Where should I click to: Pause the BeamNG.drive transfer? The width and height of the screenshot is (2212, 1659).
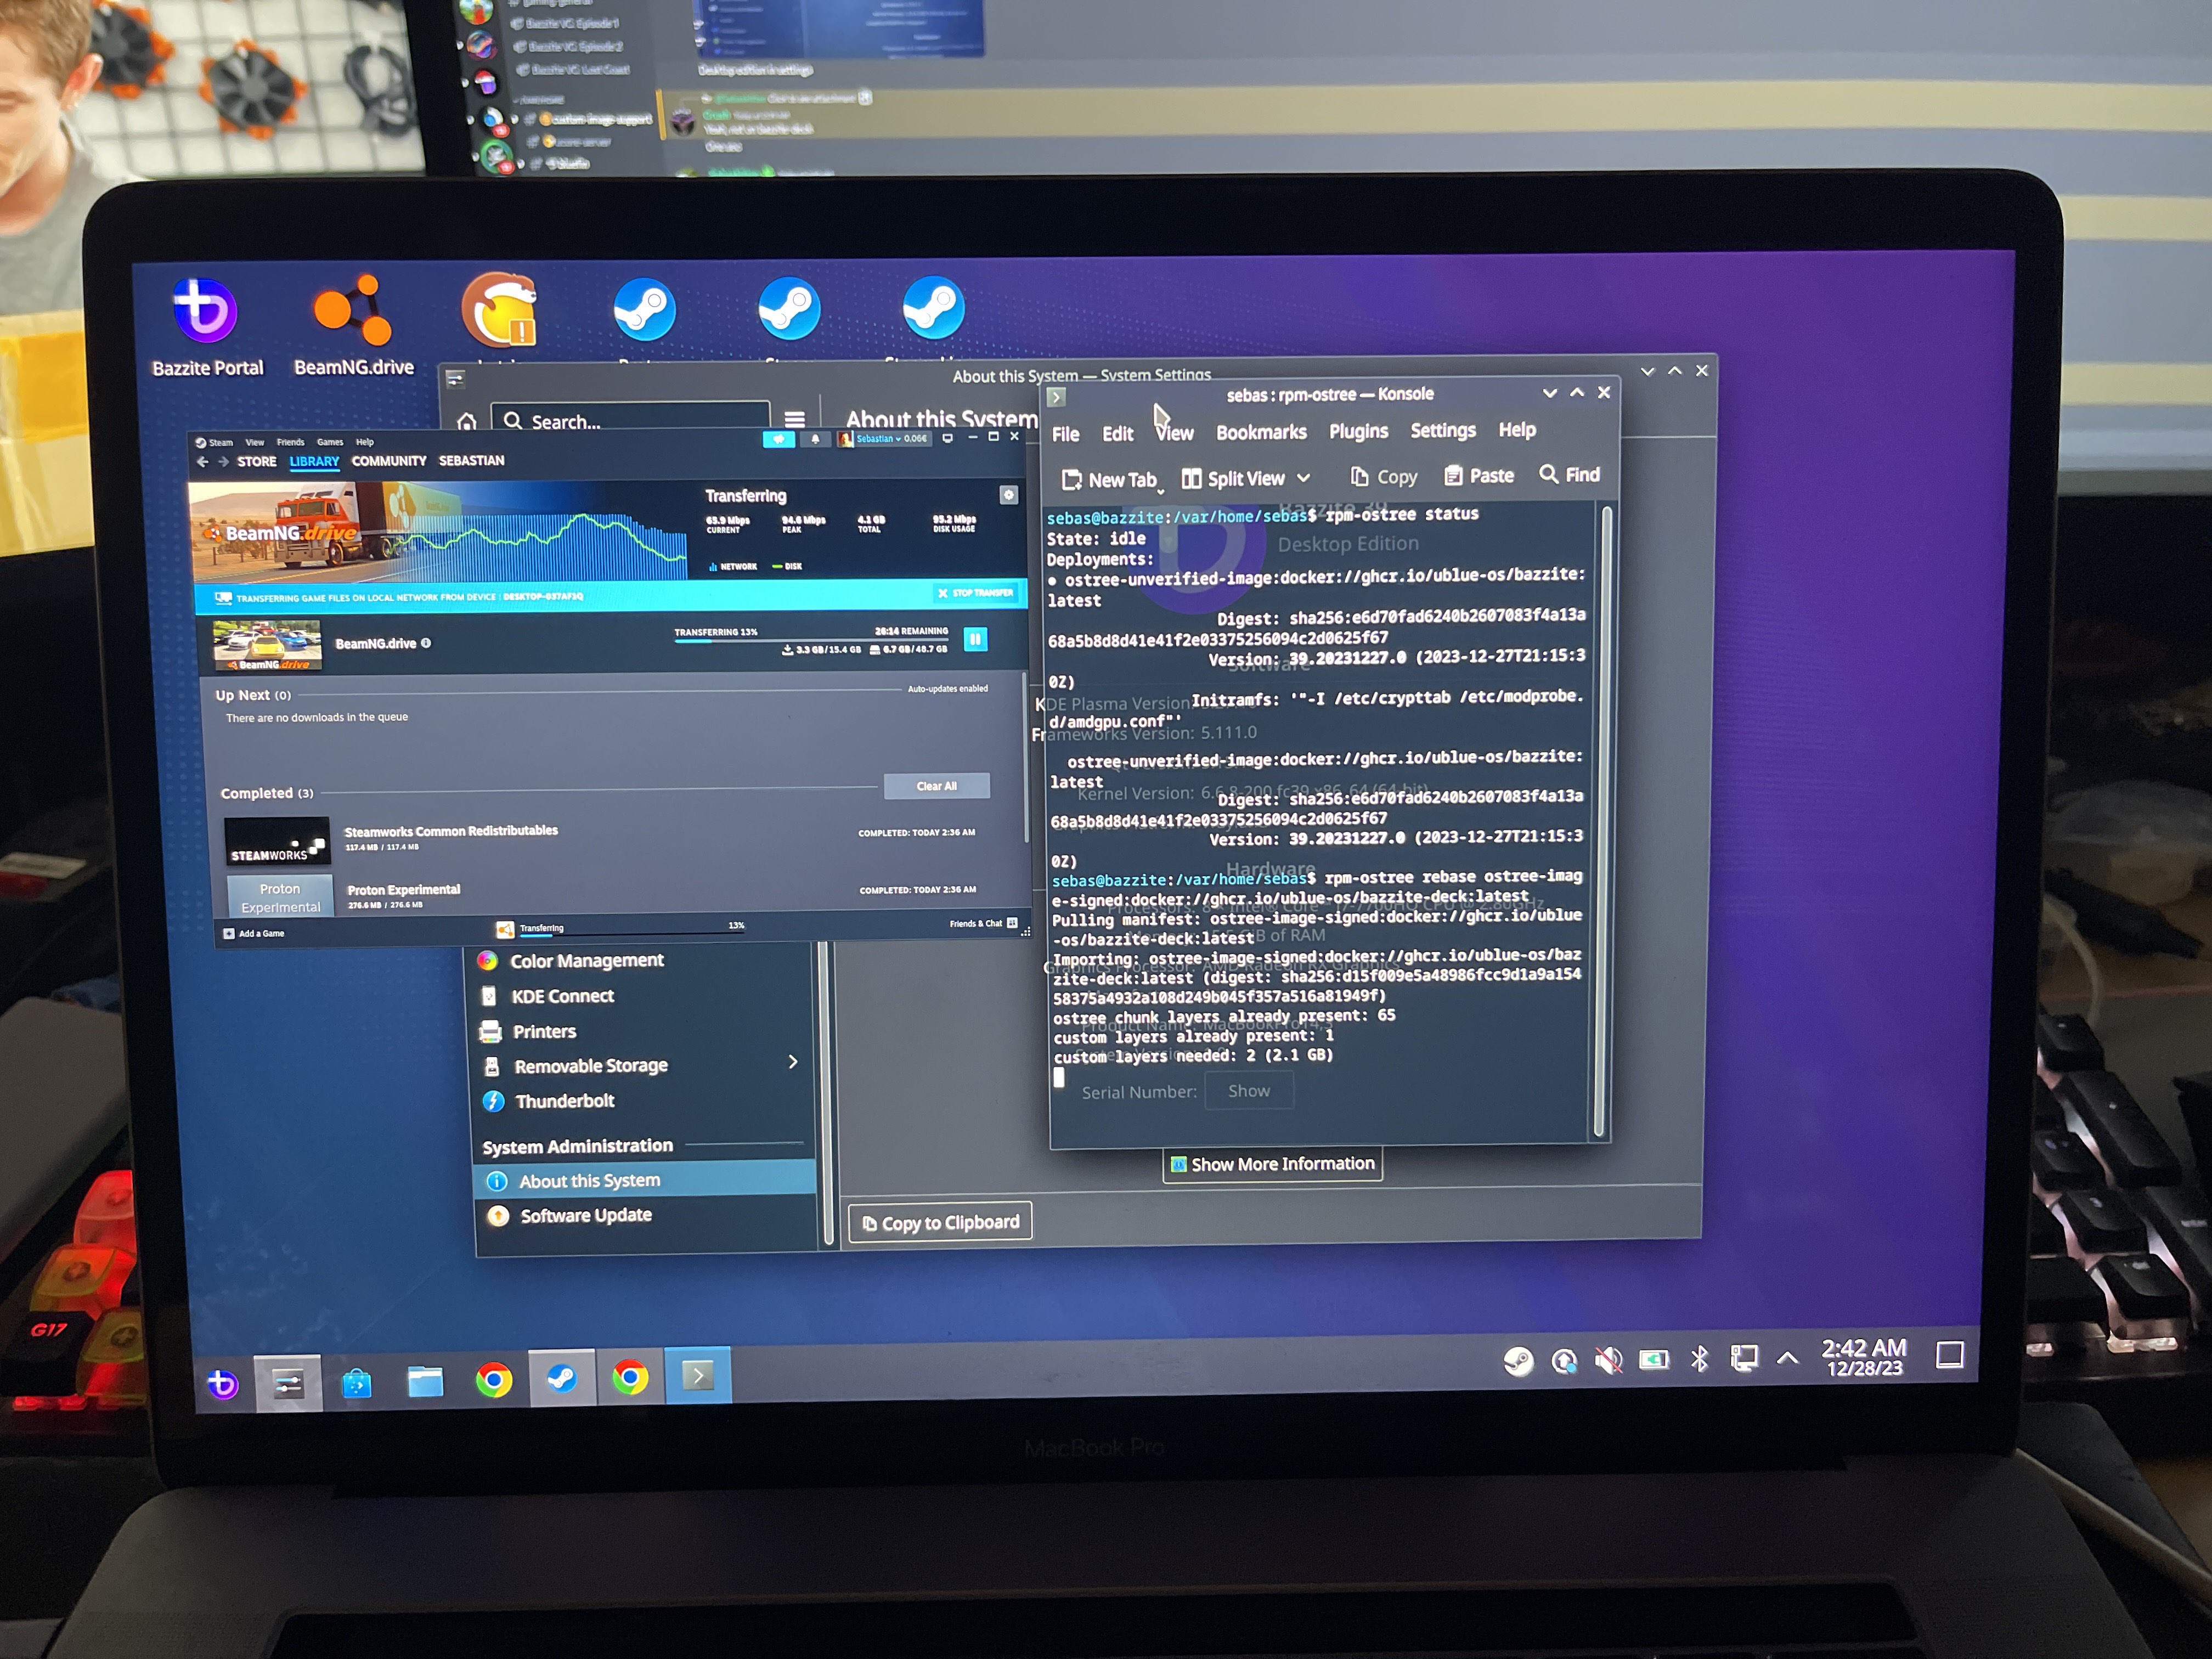(x=975, y=639)
